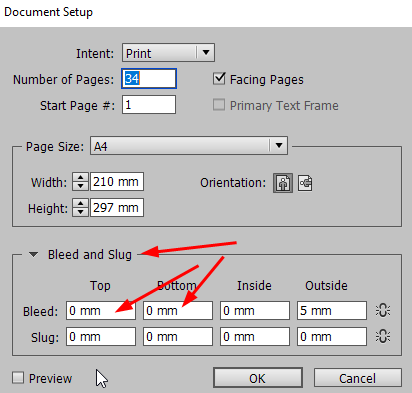The height and width of the screenshot is (393, 412).
Task: Toggle the Bleed chain link icon
Action: [383, 311]
